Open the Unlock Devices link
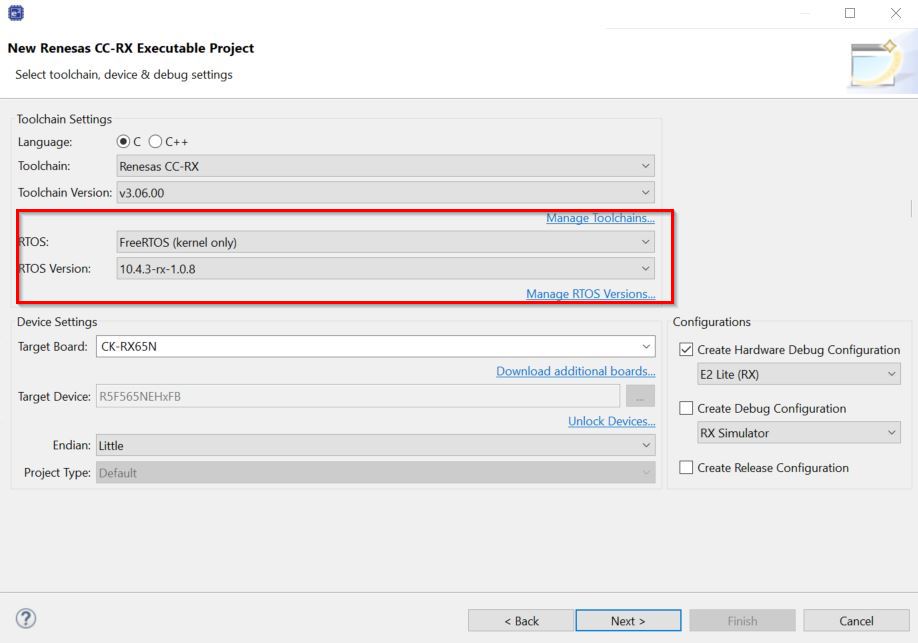The width and height of the screenshot is (918, 643). coord(611,421)
